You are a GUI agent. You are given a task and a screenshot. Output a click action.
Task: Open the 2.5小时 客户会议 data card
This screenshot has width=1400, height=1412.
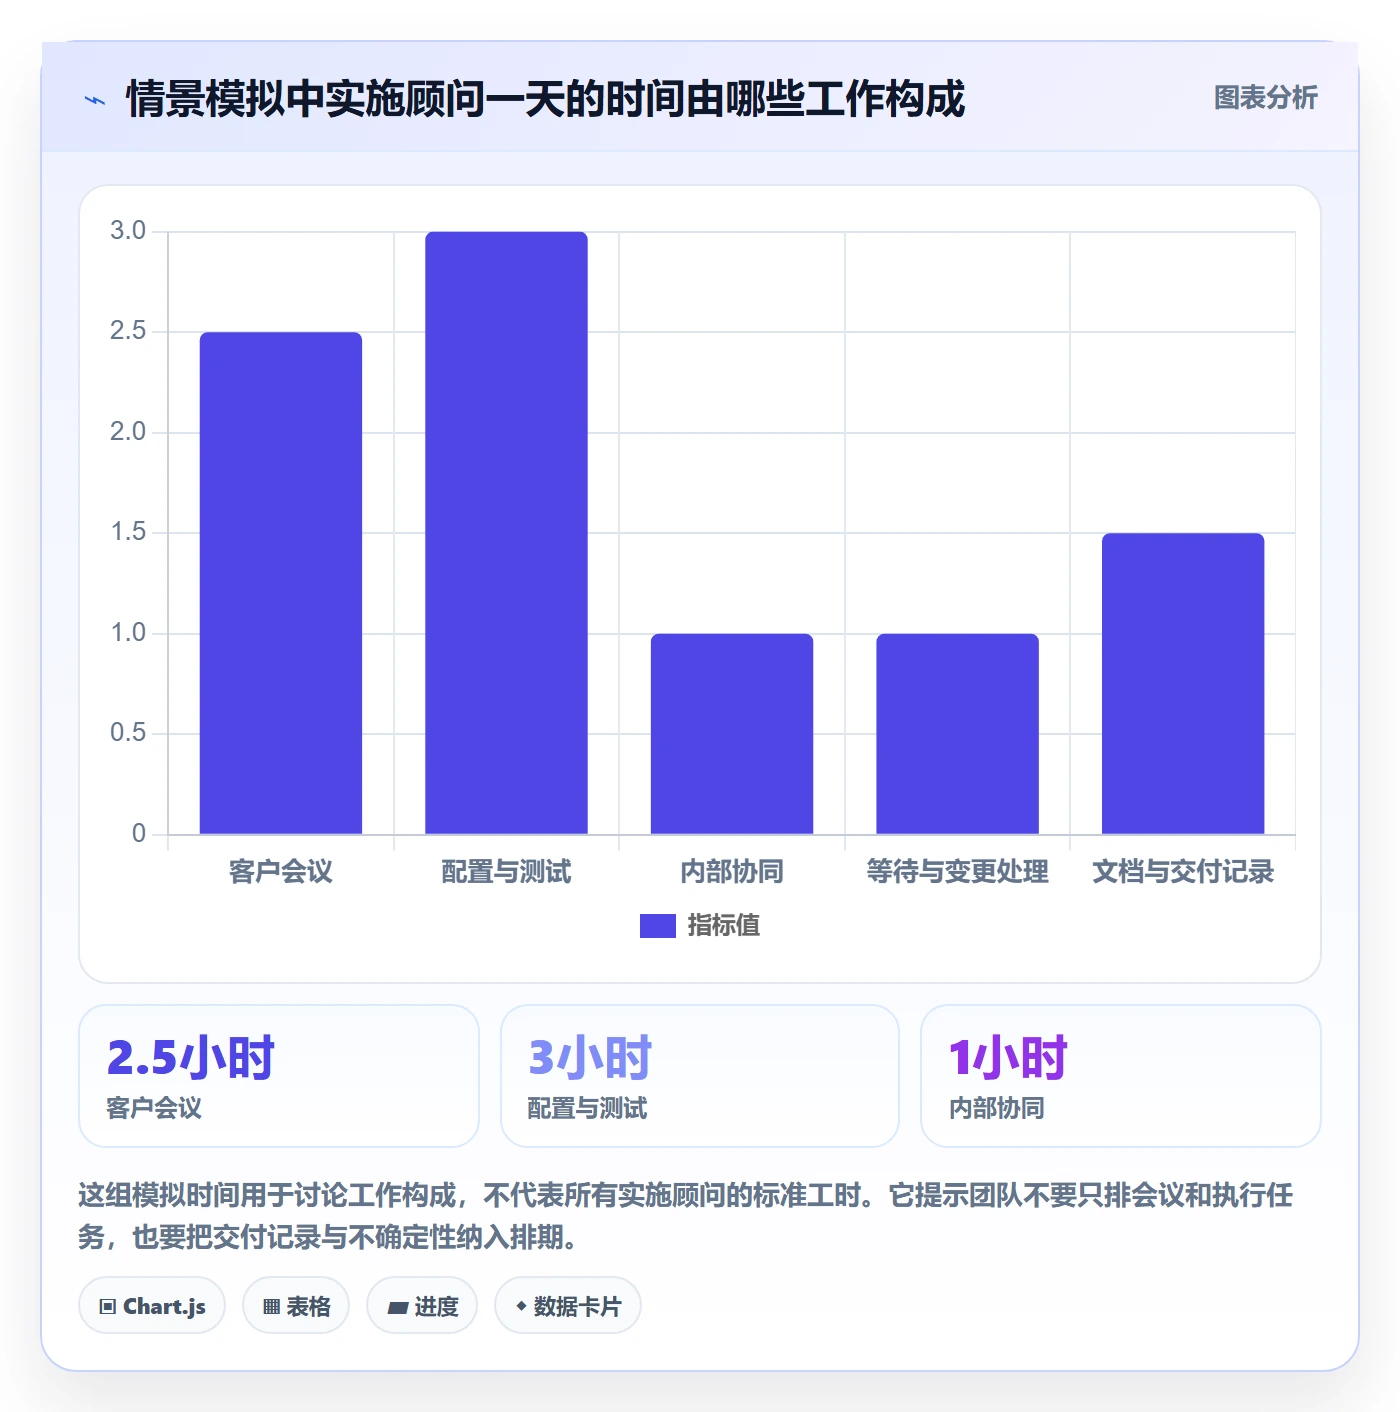pos(279,1076)
